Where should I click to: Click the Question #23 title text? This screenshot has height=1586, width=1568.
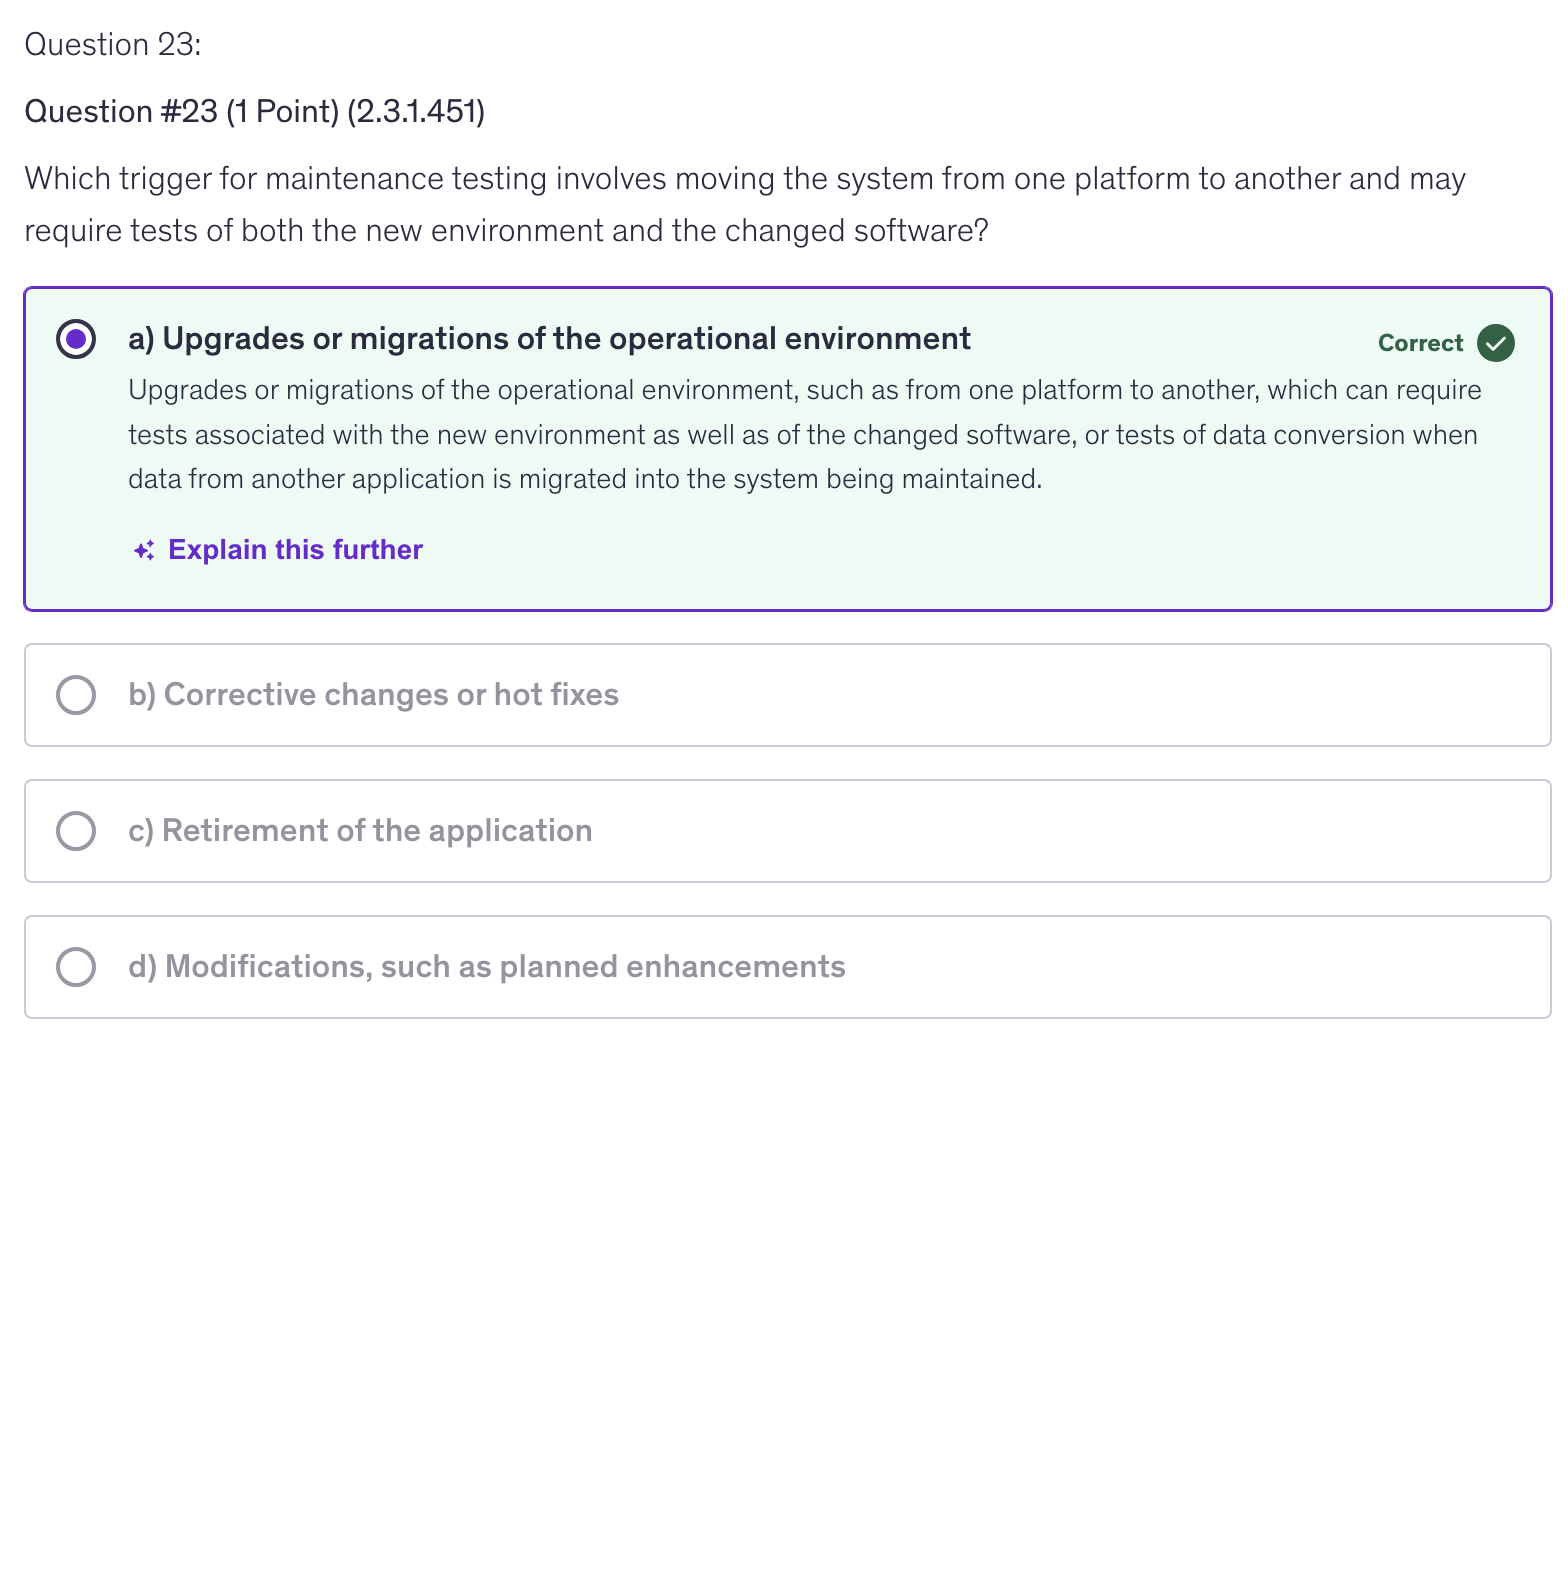[x=121, y=112]
